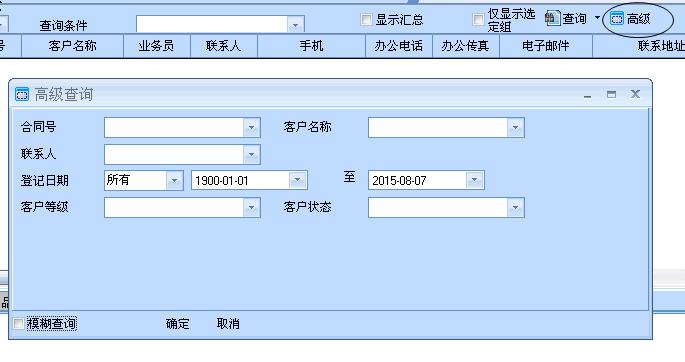Click the 办公传真 column header
The image size is (685, 362).
pos(465,46)
